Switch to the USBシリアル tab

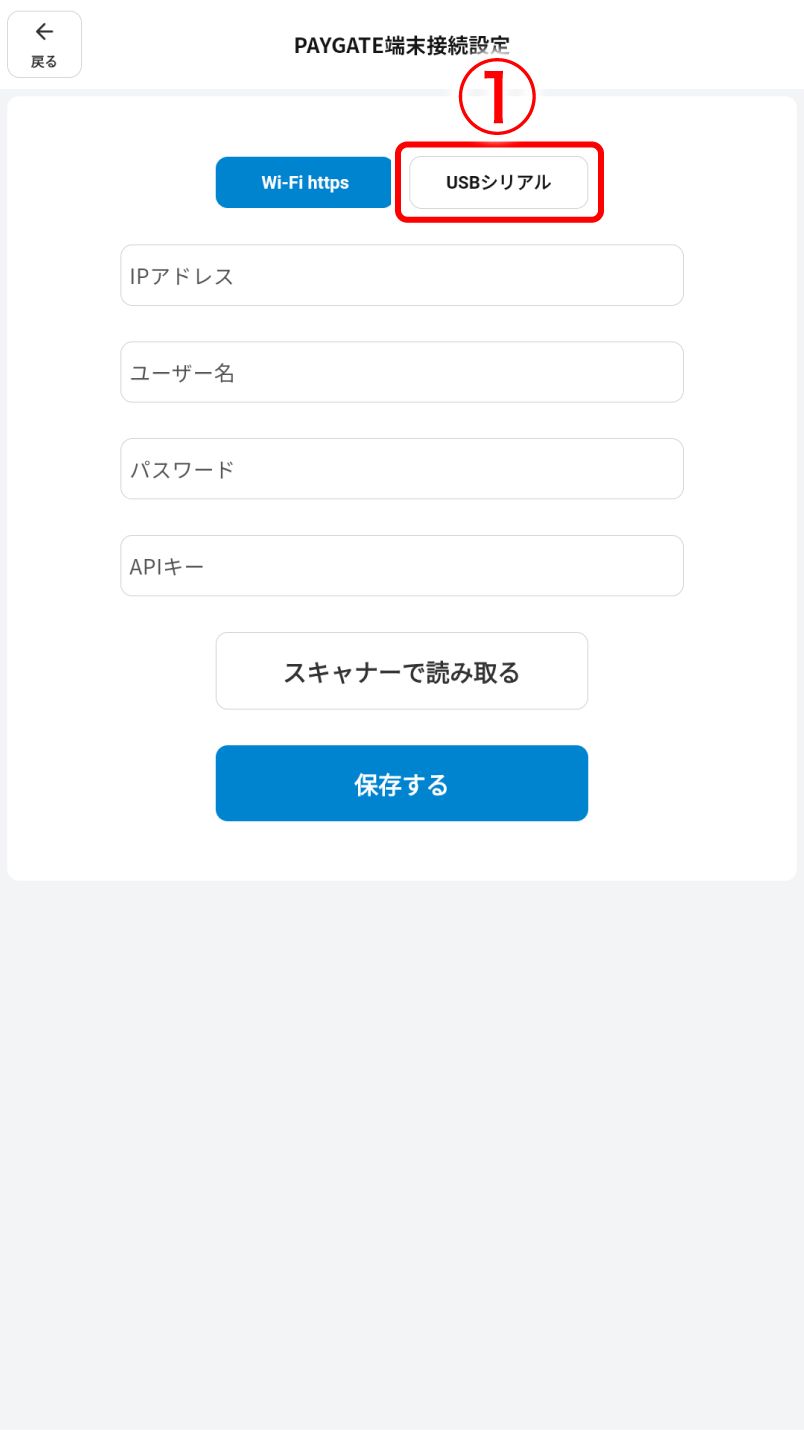click(498, 182)
